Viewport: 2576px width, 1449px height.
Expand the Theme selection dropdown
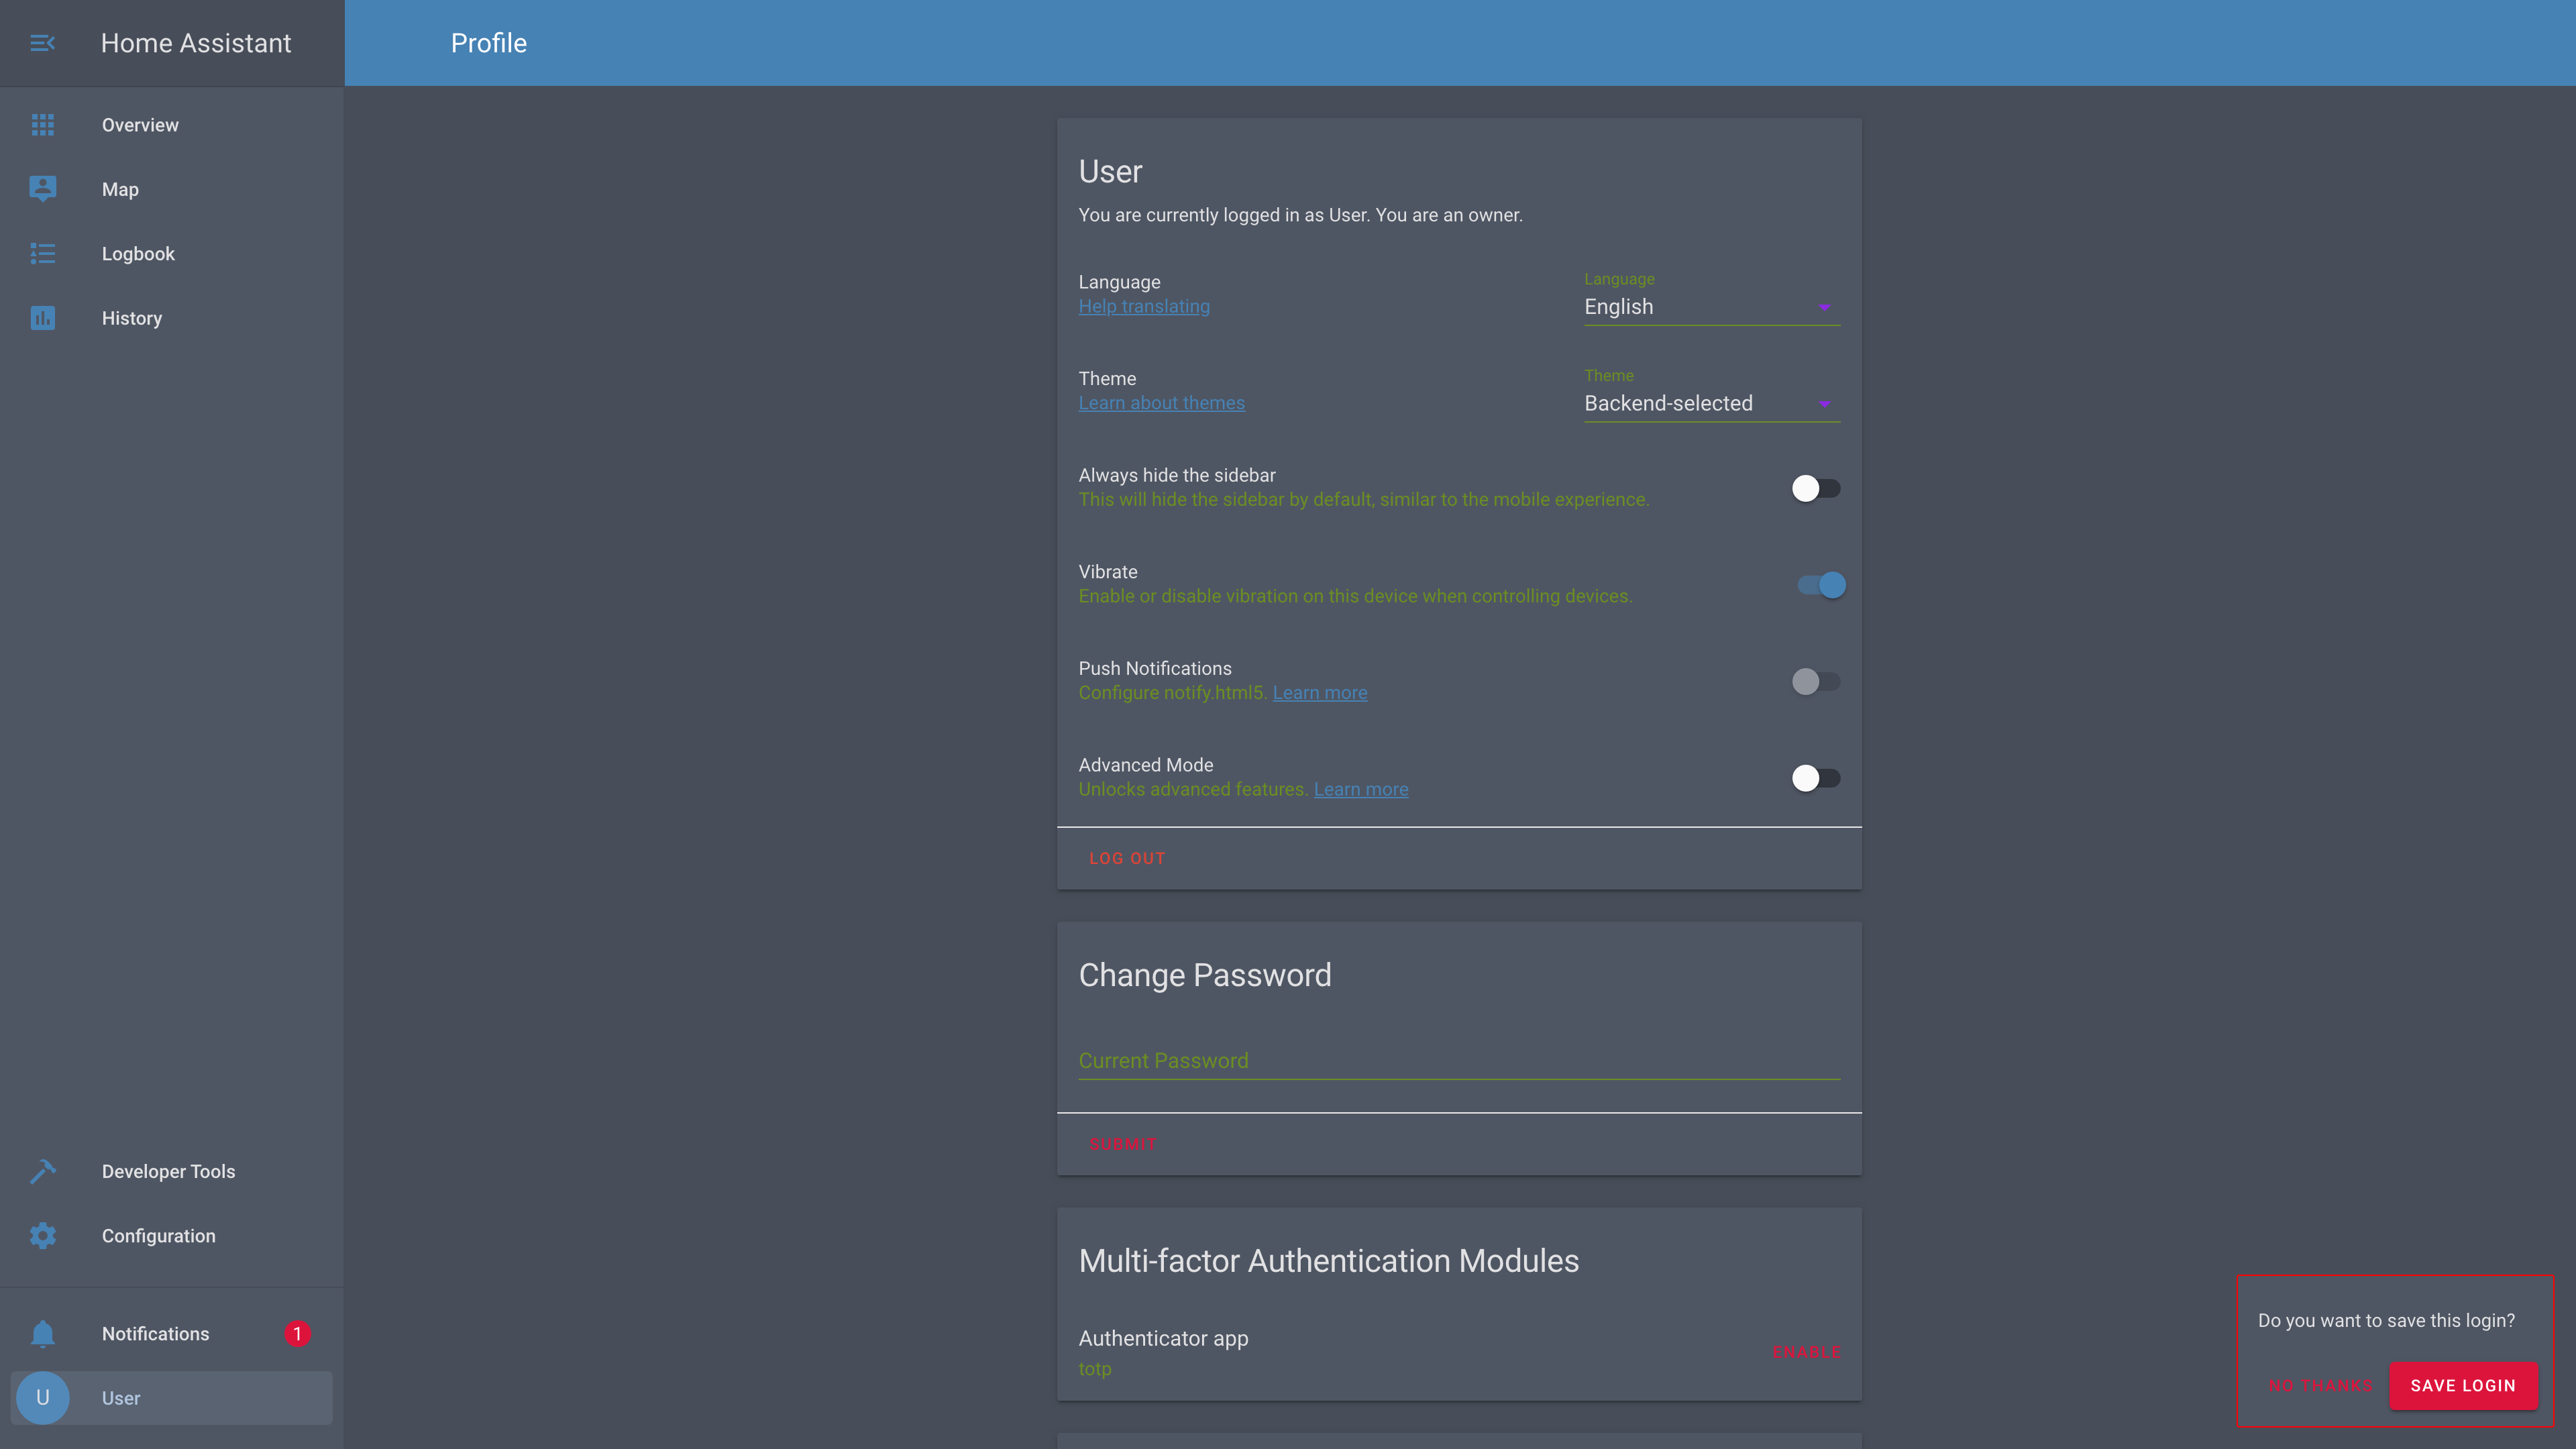coord(1710,404)
